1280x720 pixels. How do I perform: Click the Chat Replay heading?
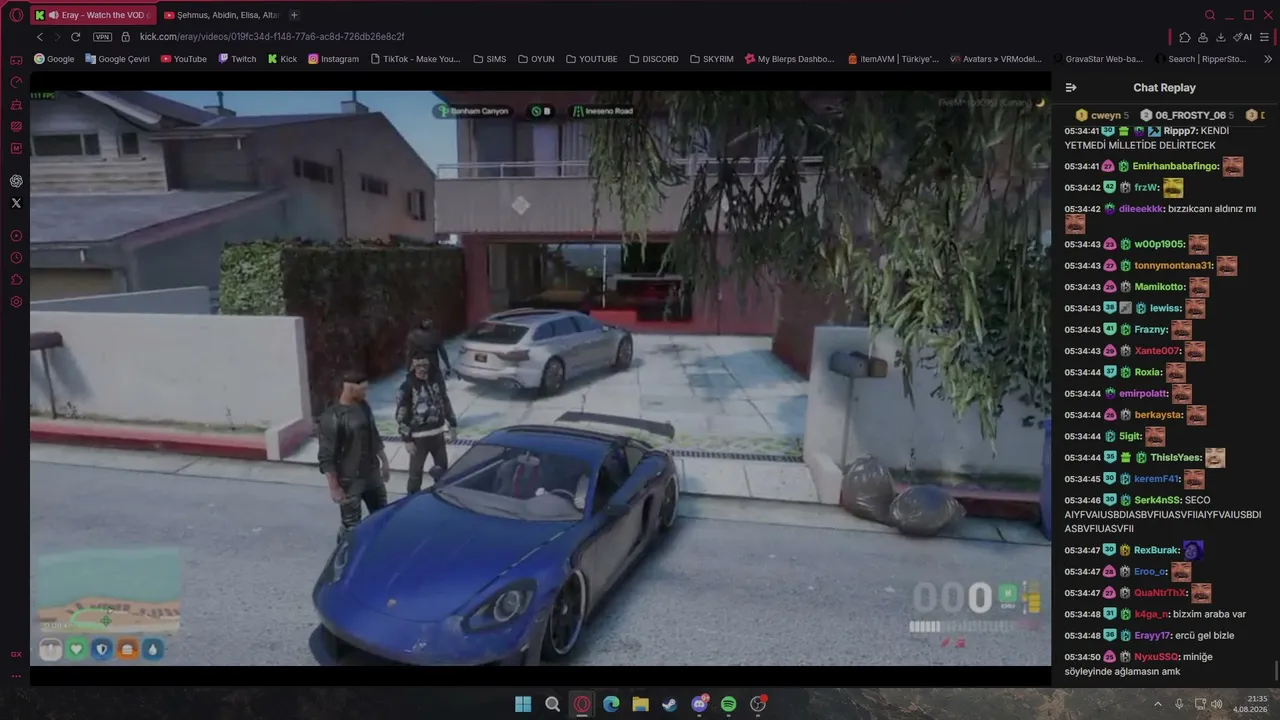[x=1164, y=88]
